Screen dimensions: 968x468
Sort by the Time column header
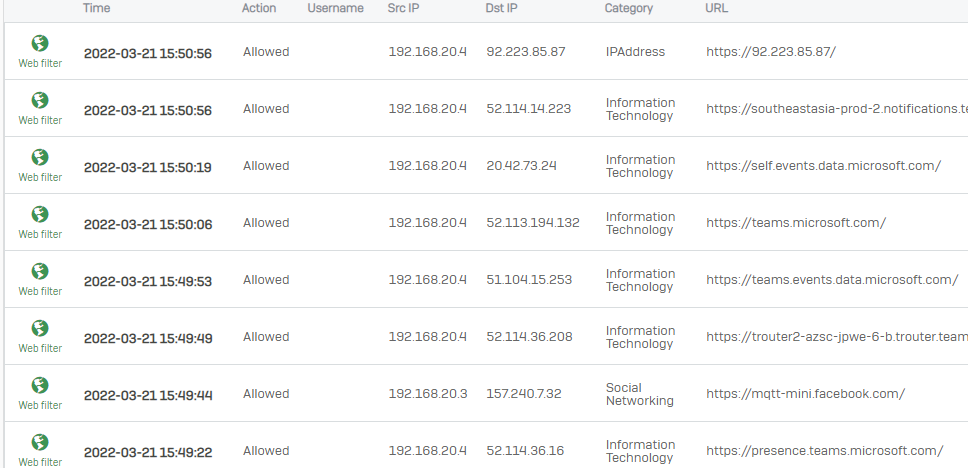(96, 9)
